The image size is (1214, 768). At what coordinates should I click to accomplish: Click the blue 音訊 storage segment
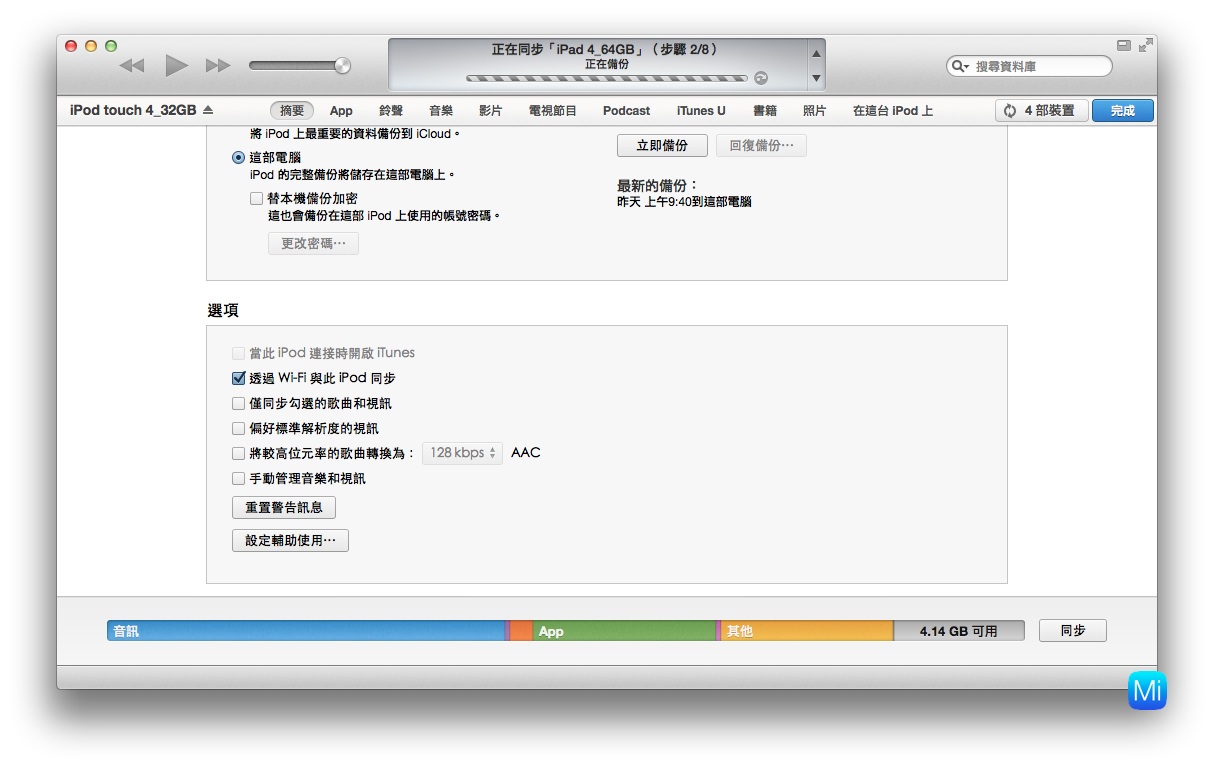click(x=307, y=631)
